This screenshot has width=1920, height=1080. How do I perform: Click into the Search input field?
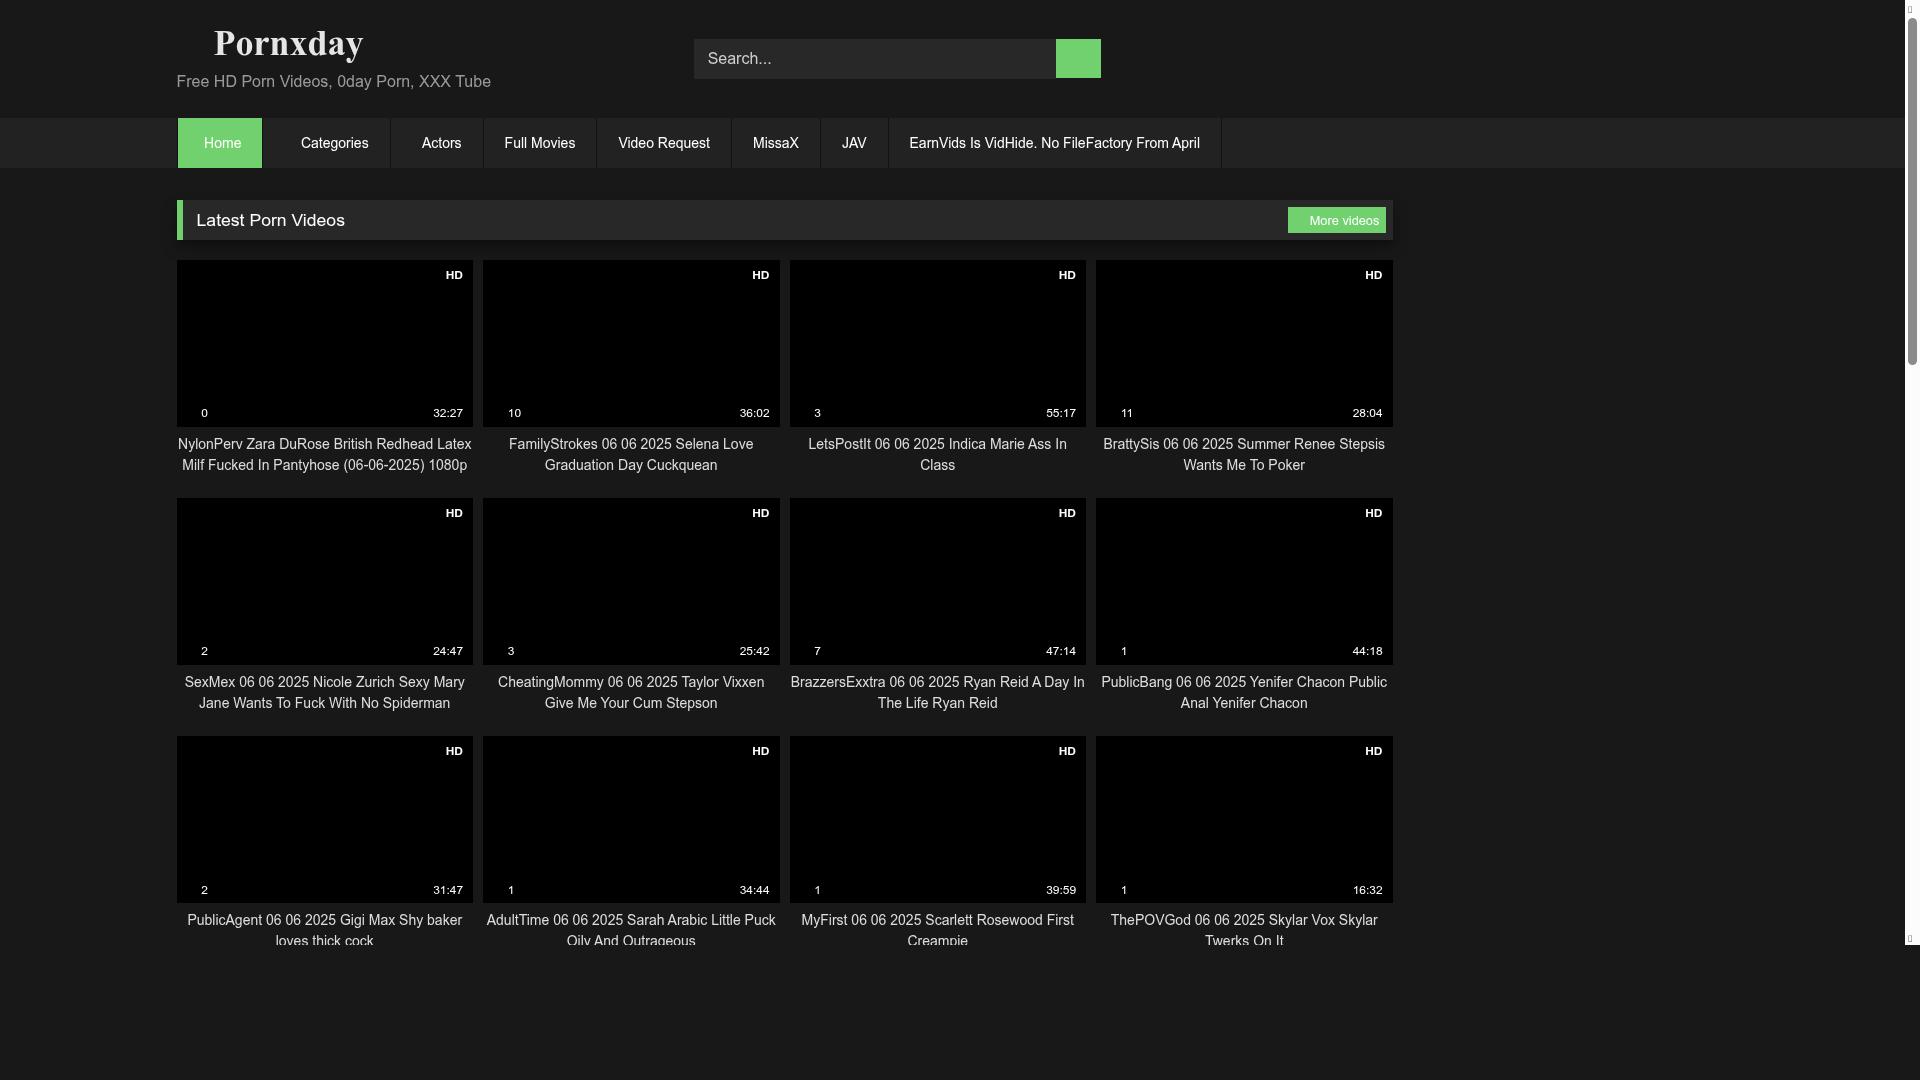coord(874,59)
